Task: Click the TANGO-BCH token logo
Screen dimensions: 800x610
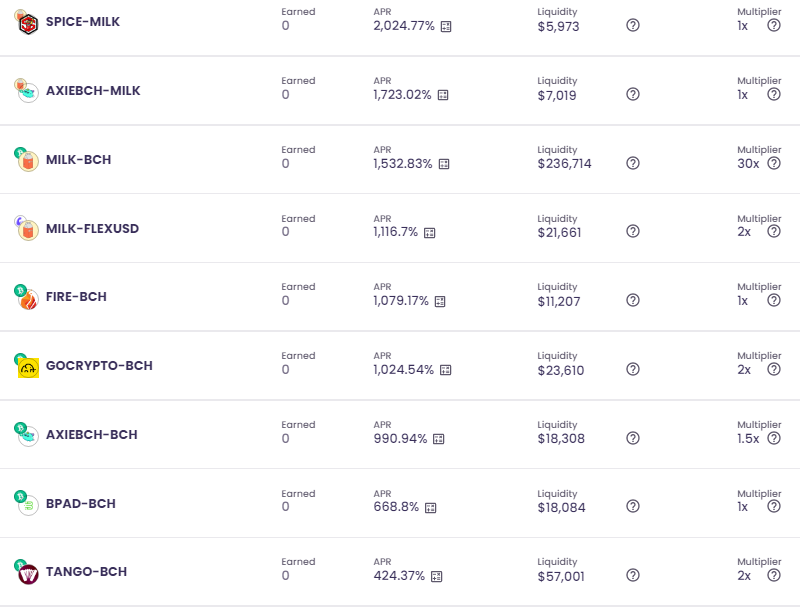Action: (27, 572)
